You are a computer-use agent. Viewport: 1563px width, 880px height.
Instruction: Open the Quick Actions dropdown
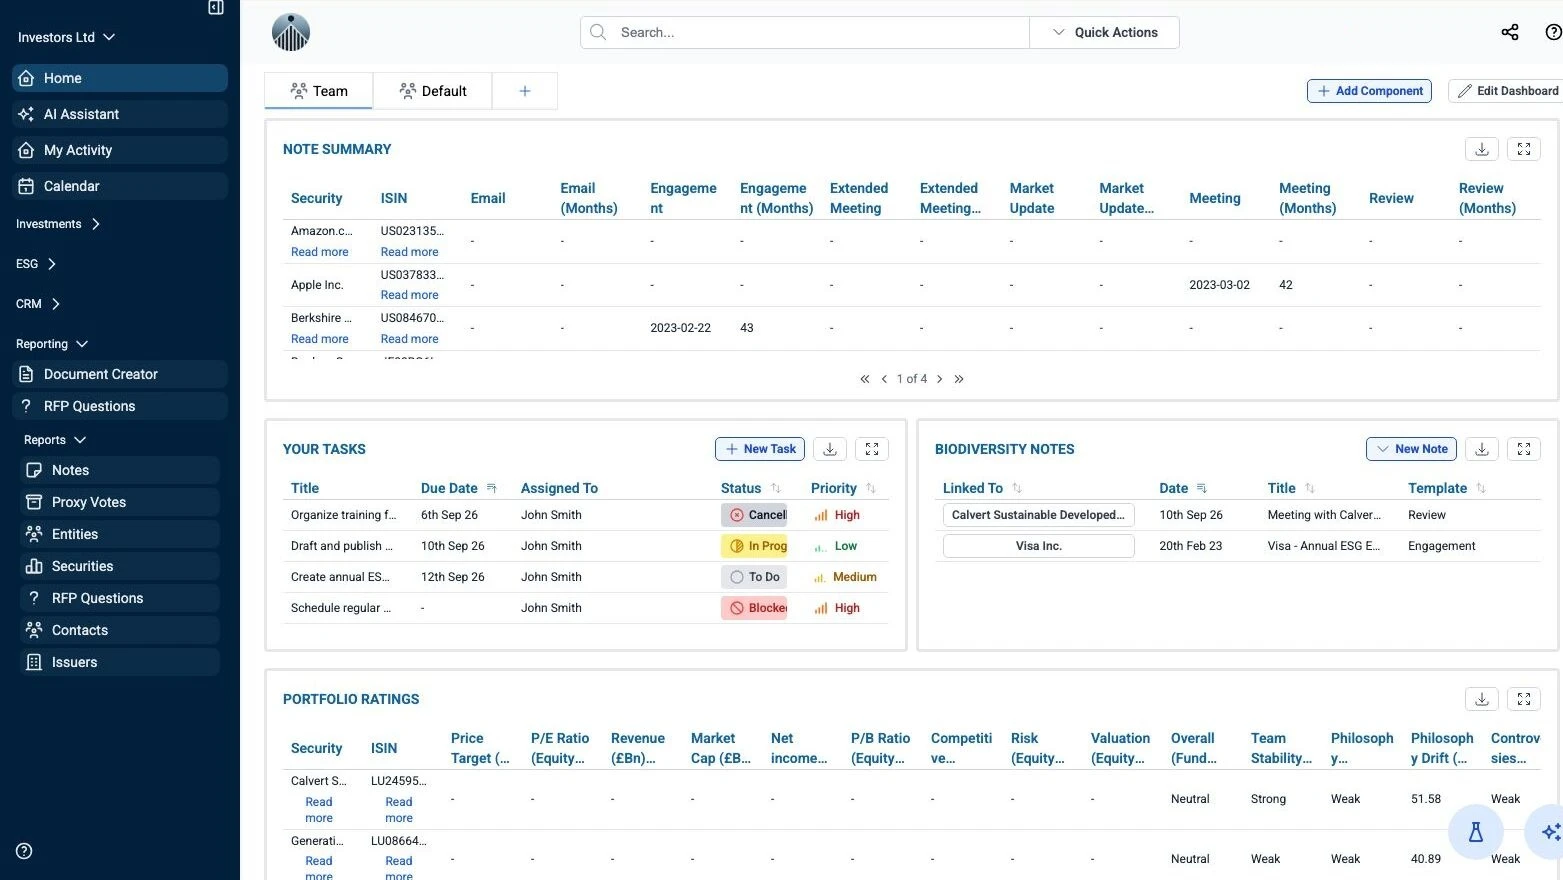pyautogui.click(x=1104, y=32)
